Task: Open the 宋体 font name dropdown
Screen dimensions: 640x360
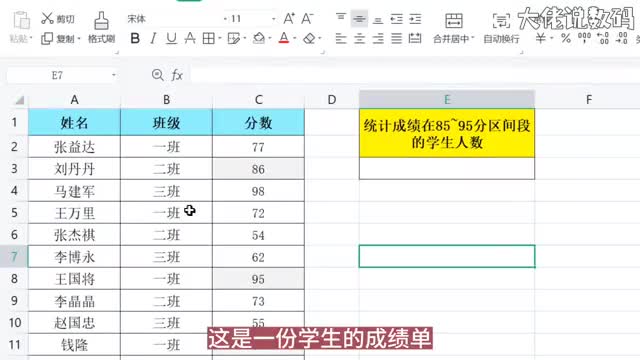Action: pos(225,19)
